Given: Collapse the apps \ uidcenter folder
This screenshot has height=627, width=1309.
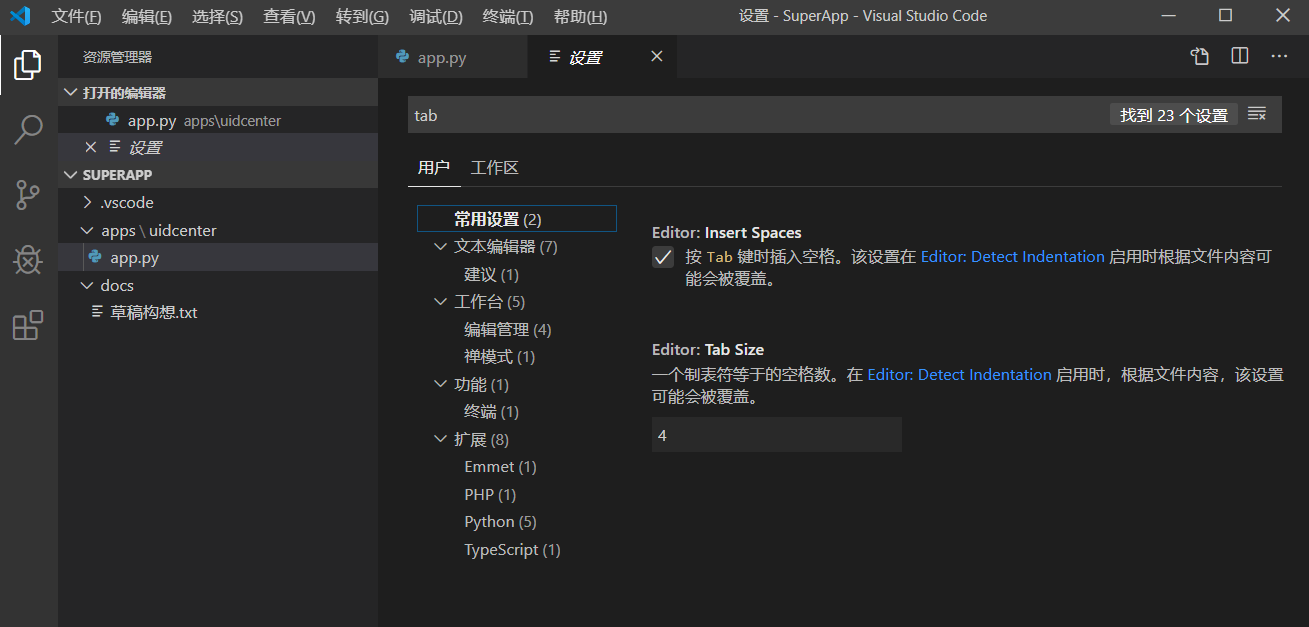Looking at the screenshot, I should click(88, 230).
